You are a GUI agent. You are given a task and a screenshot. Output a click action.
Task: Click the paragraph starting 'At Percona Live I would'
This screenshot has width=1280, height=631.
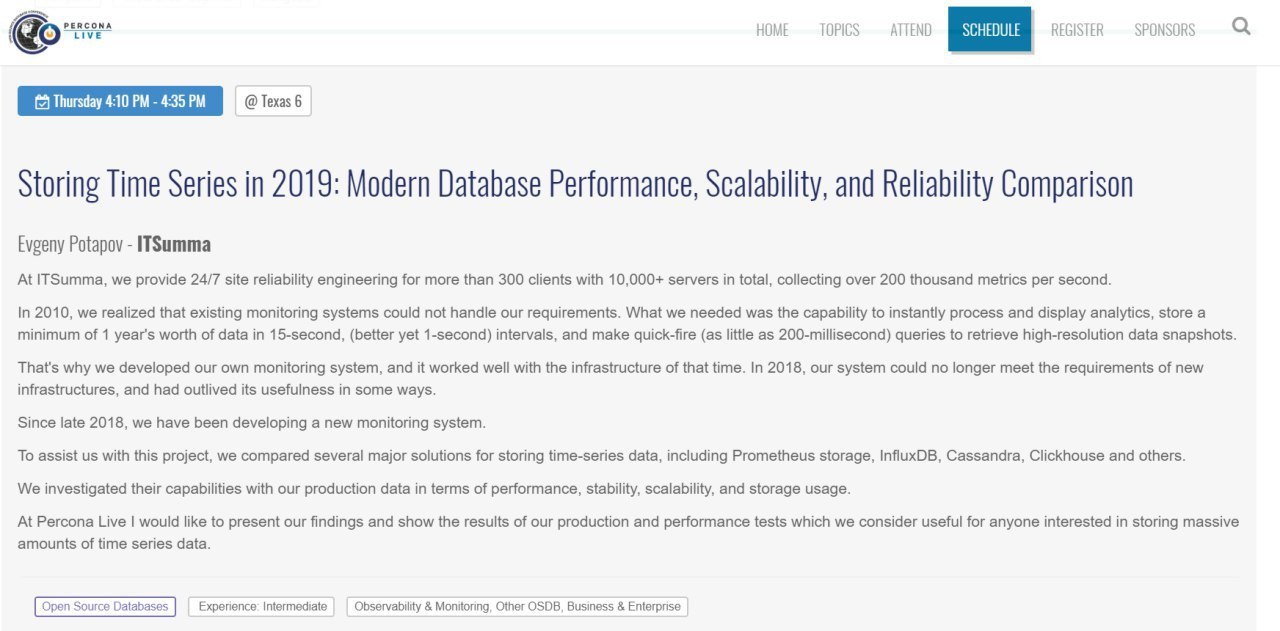628,533
